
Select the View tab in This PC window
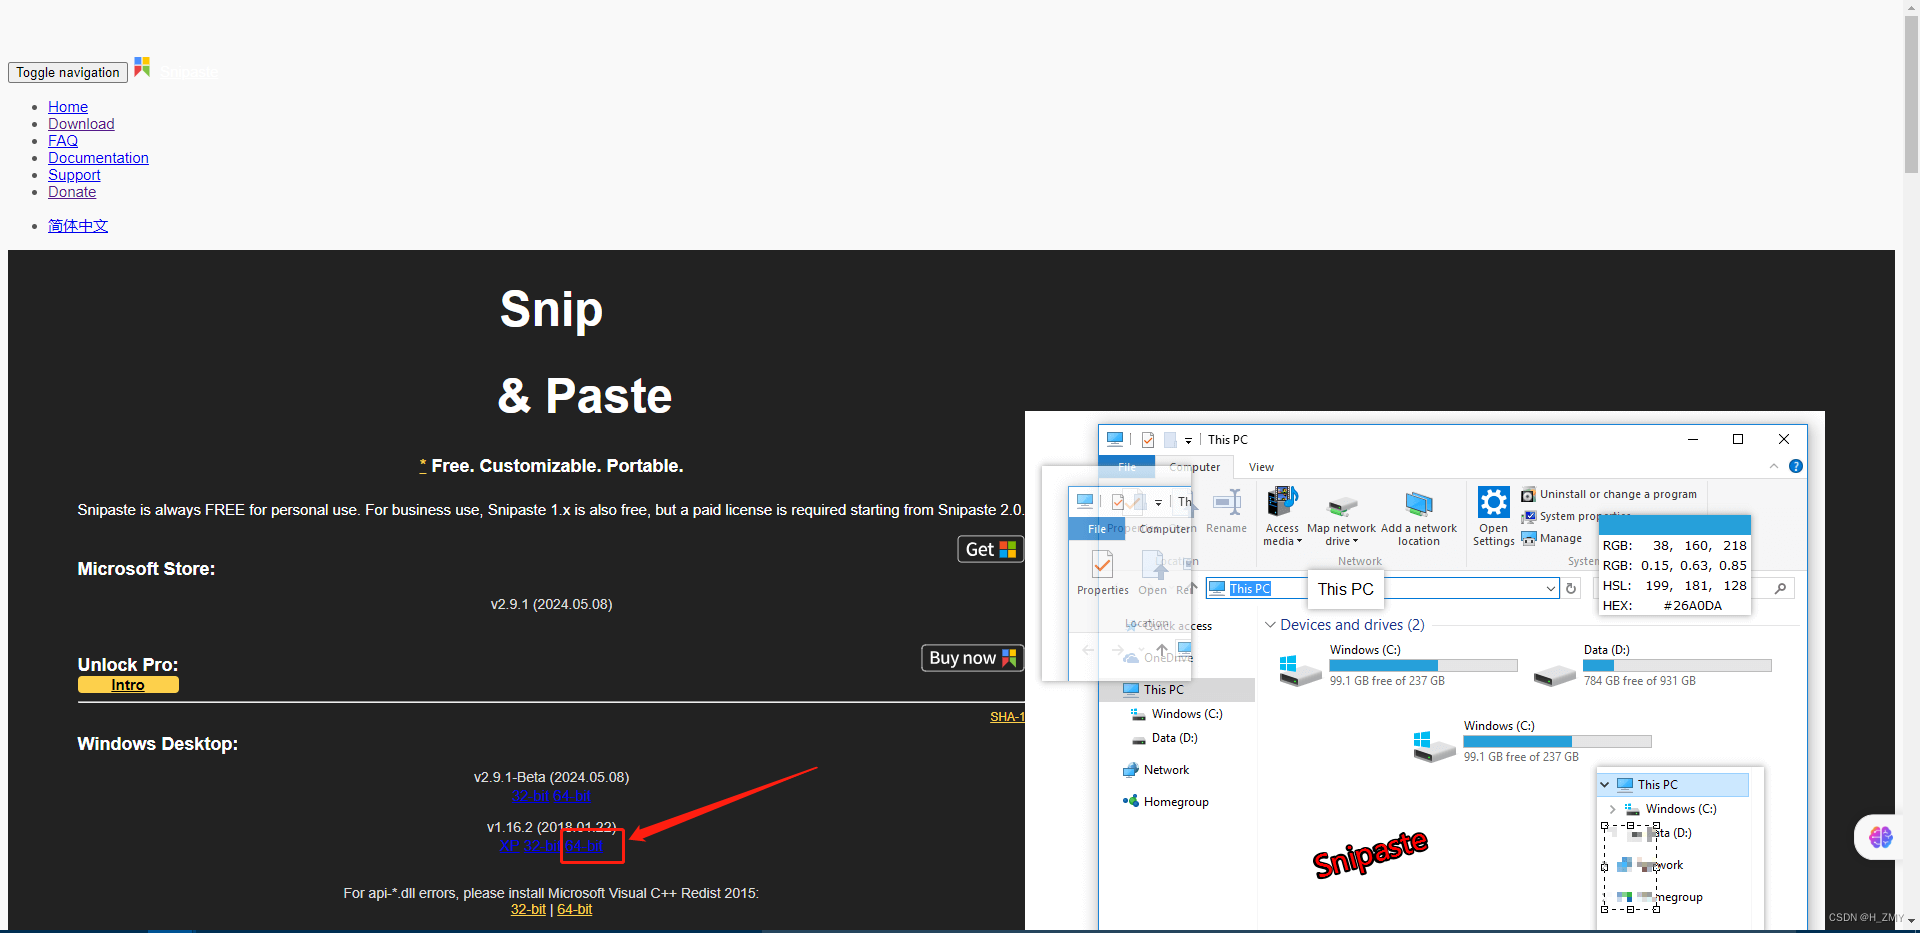click(x=1261, y=467)
